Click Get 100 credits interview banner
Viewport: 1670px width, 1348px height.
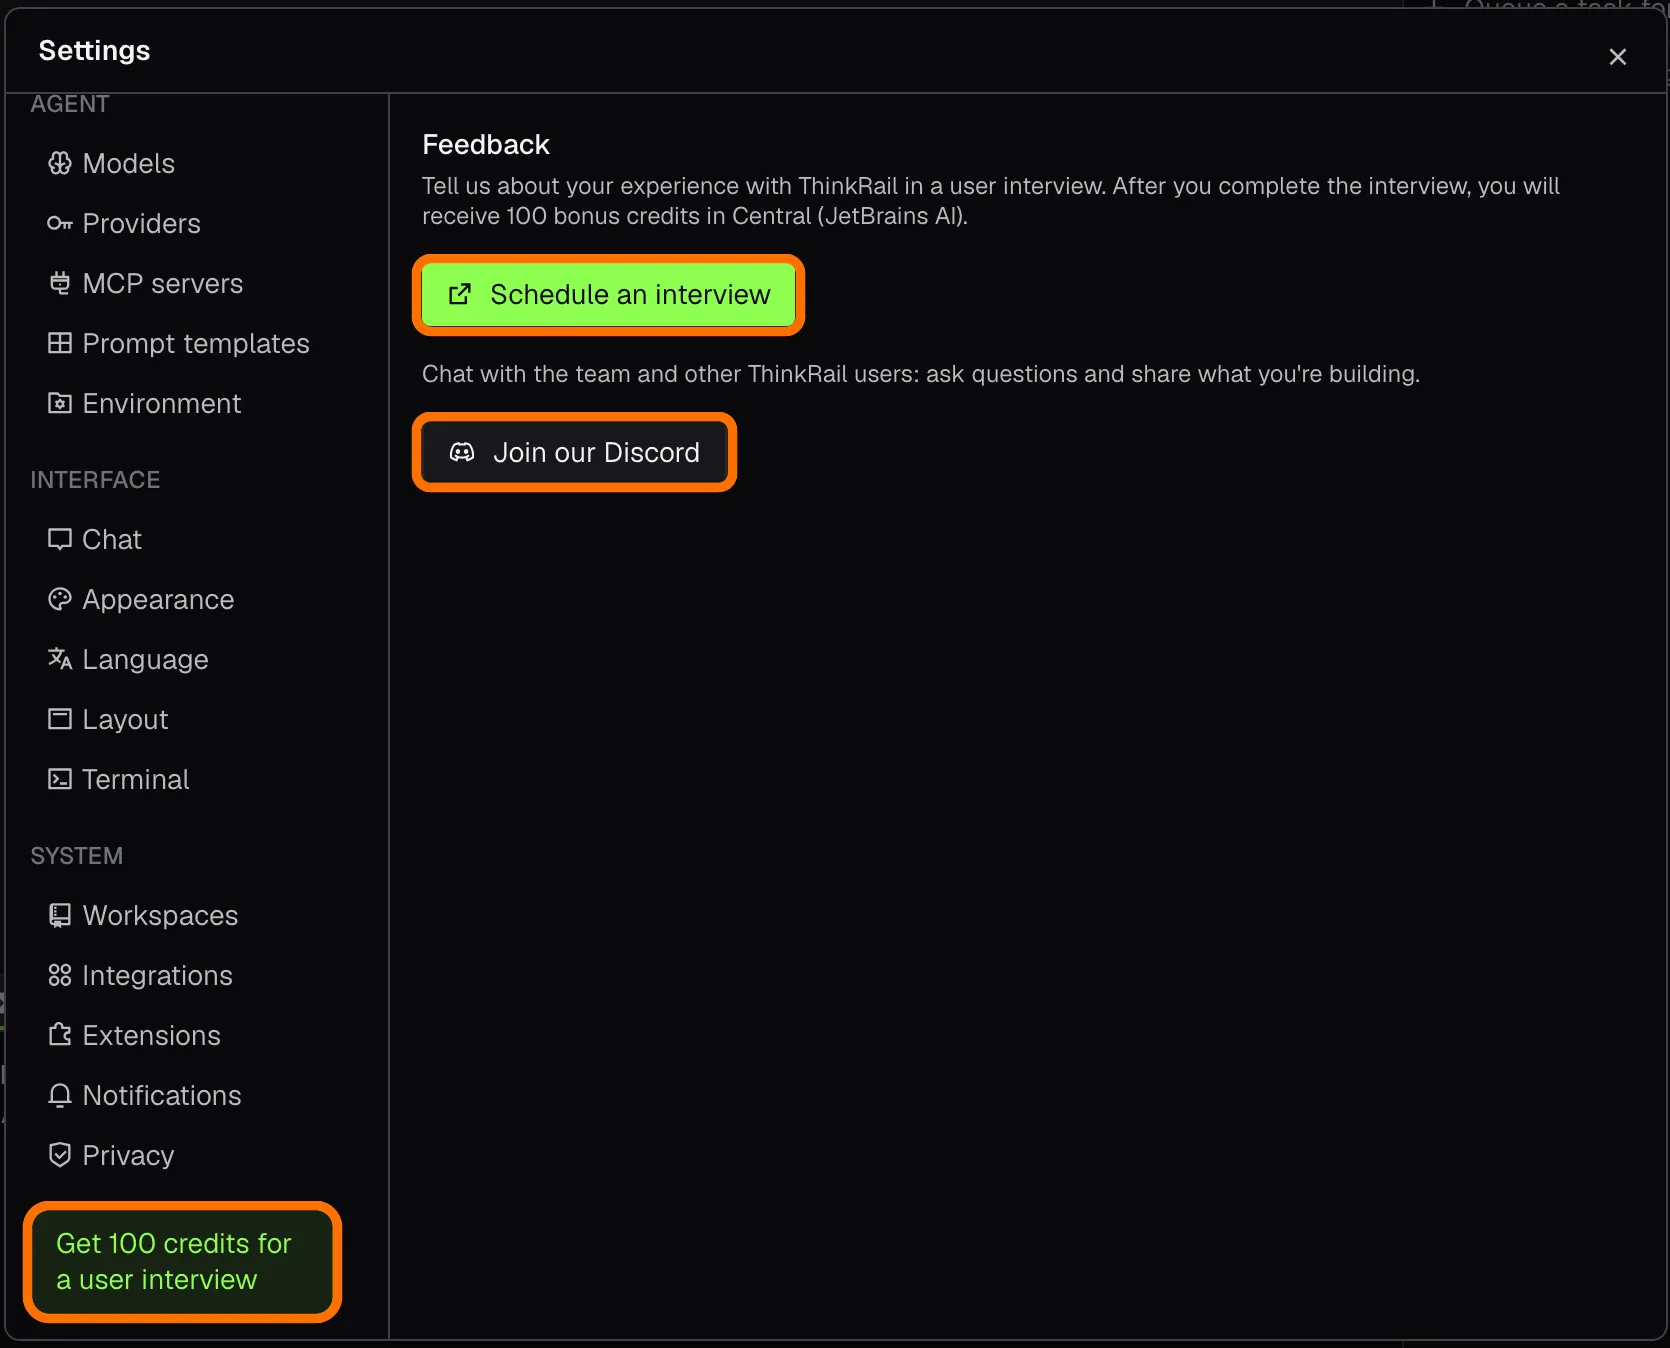(182, 1261)
